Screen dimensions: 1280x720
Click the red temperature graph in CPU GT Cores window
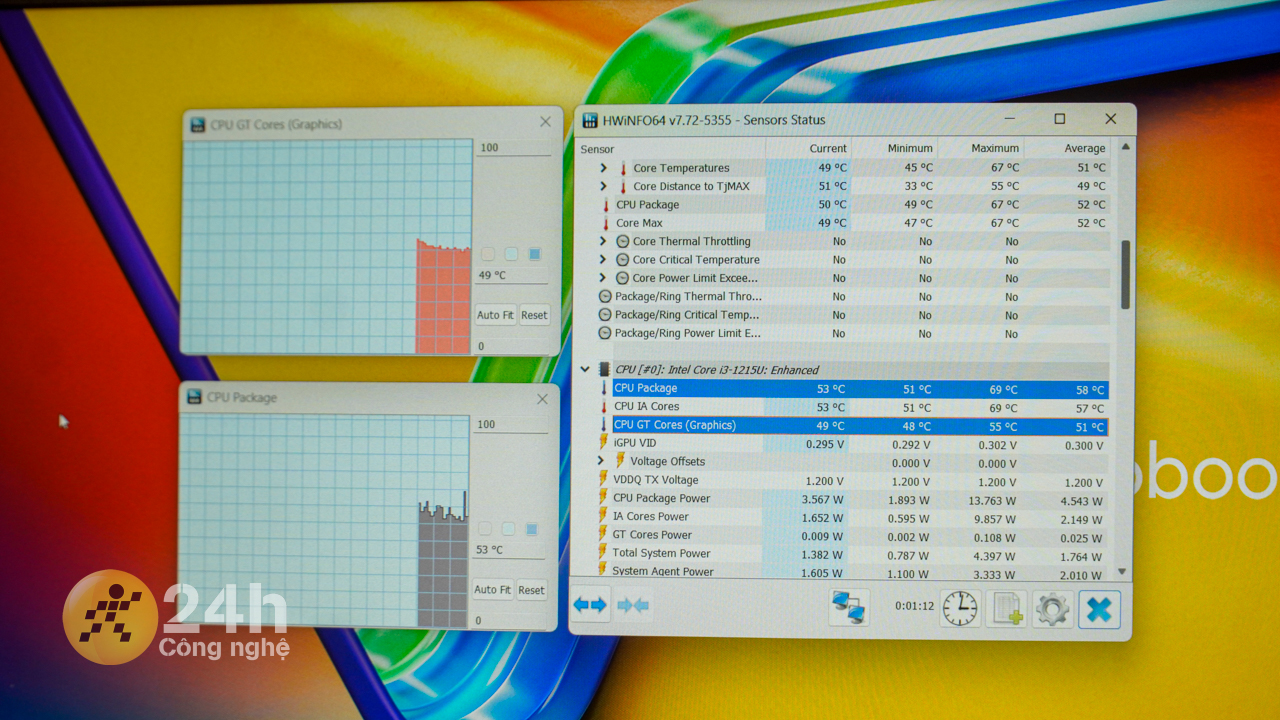[443, 297]
